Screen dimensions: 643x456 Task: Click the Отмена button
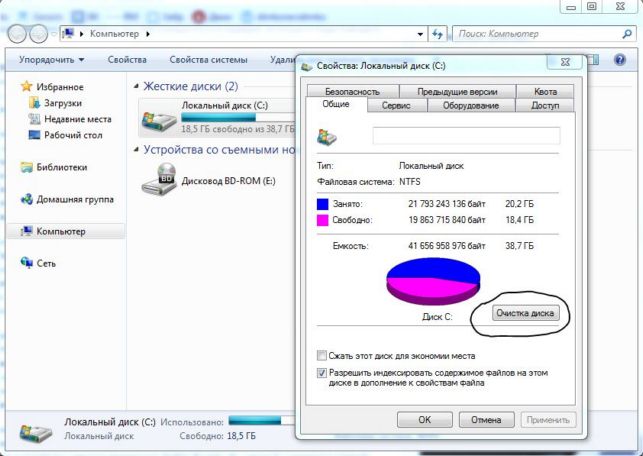tap(486, 420)
